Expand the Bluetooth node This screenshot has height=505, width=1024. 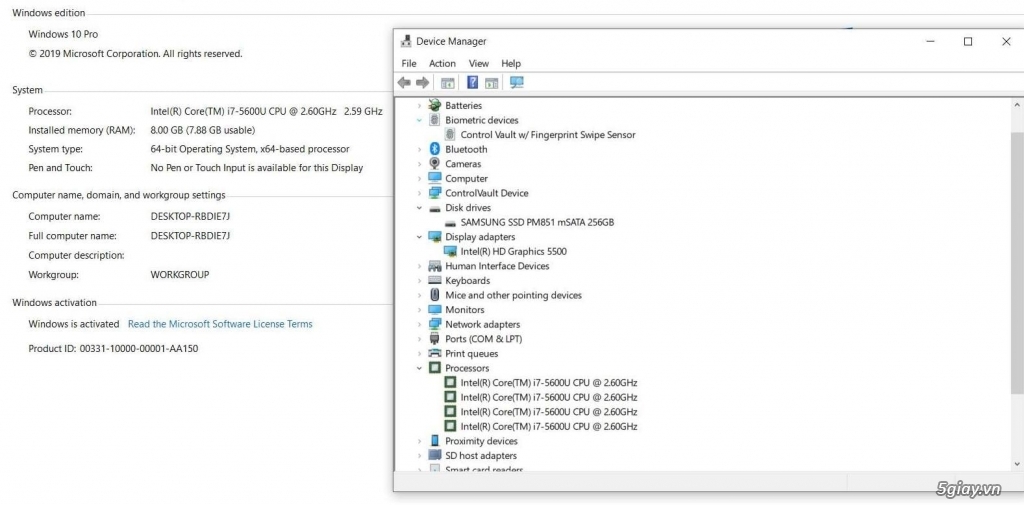click(419, 149)
